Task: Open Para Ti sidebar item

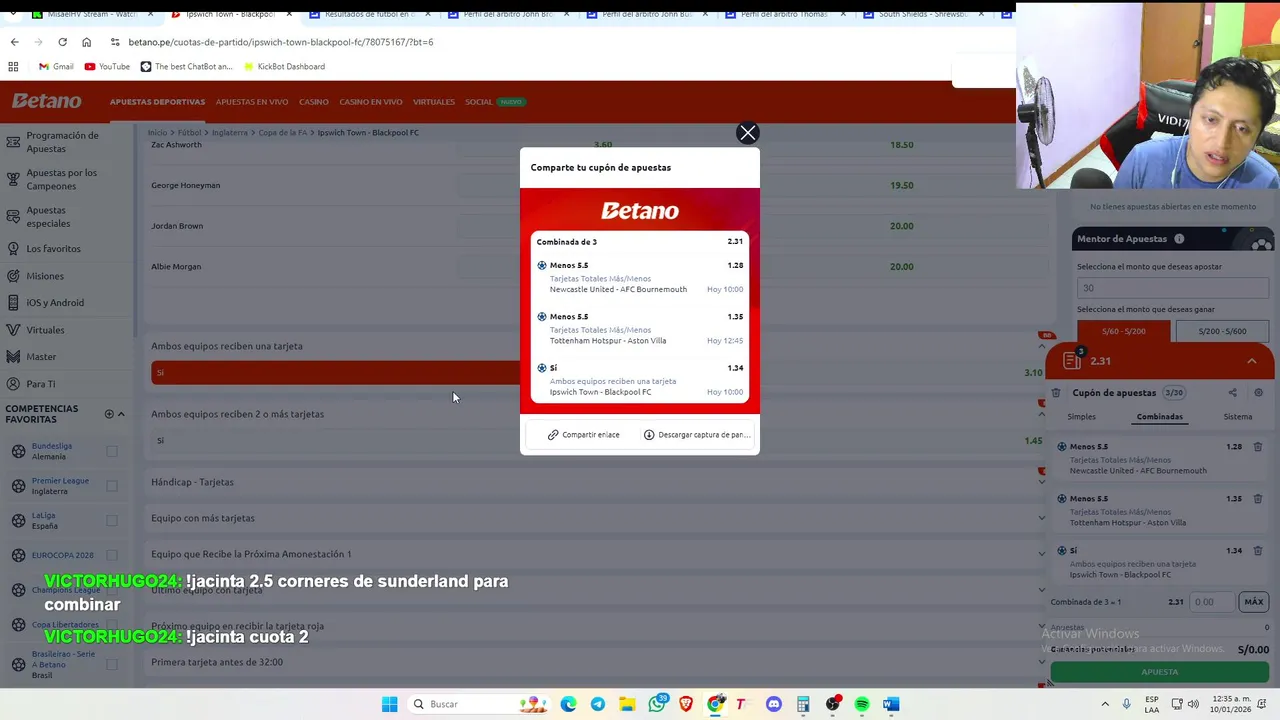Action: tap(41, 384)
